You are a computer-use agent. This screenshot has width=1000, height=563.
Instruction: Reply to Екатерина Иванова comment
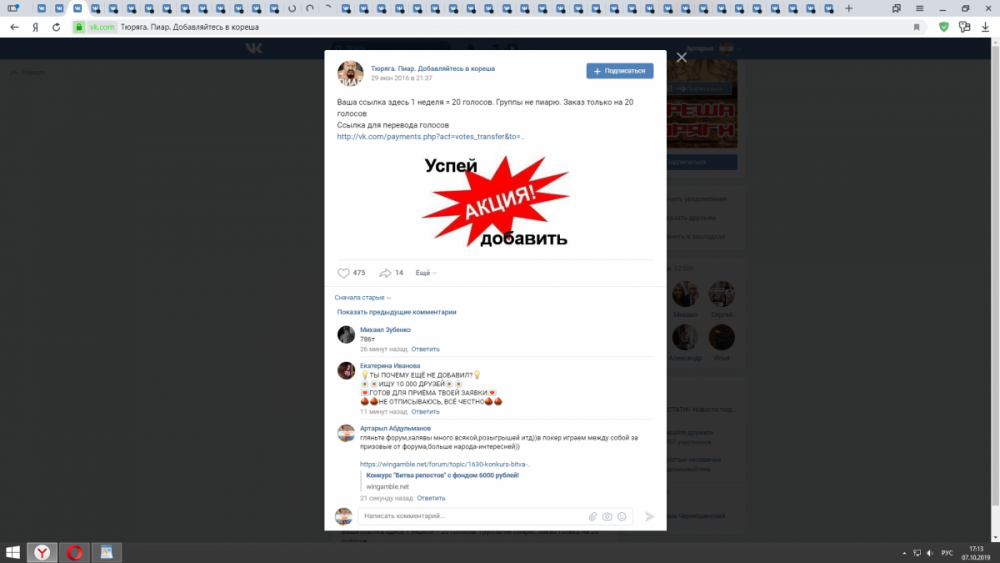[425, 412]
